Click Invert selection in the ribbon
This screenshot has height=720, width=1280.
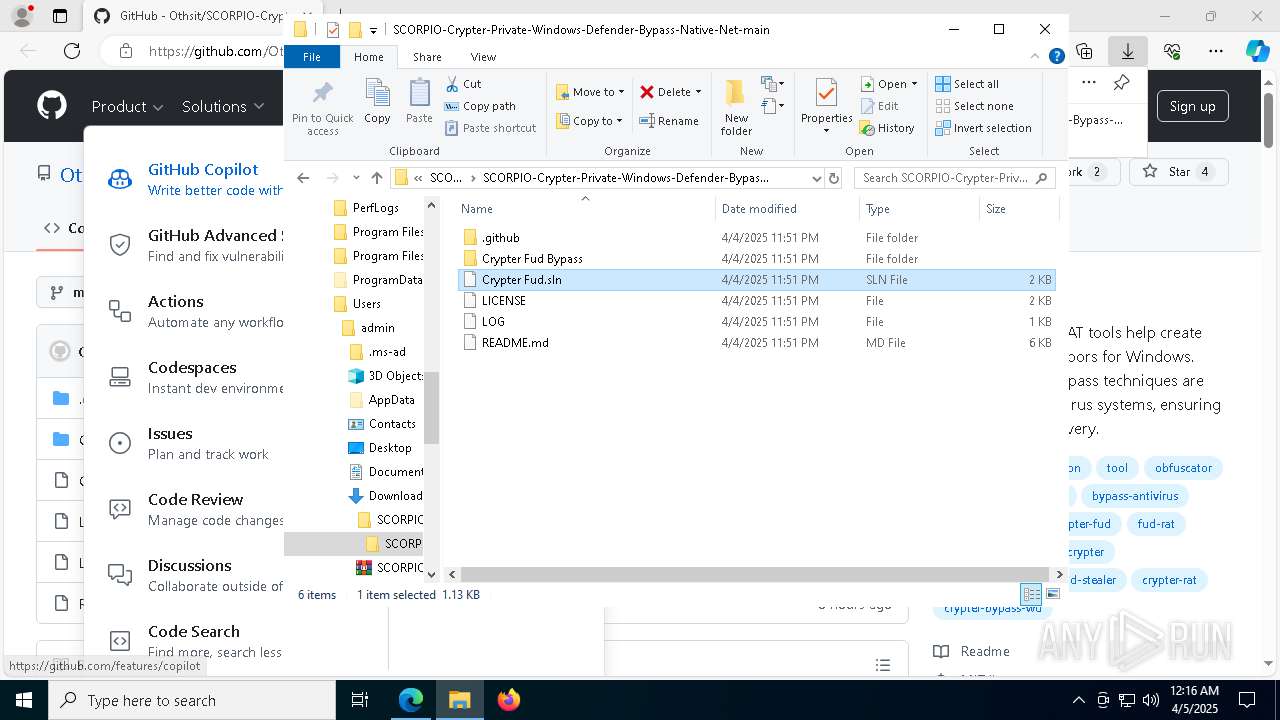(x=983, y=128)
